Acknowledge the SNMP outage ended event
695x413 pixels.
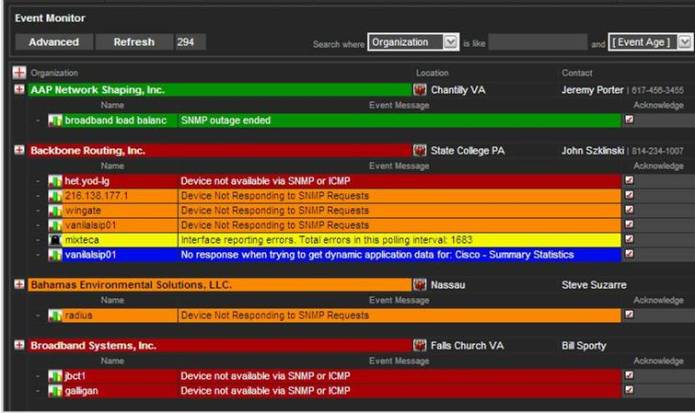(629, 119)
